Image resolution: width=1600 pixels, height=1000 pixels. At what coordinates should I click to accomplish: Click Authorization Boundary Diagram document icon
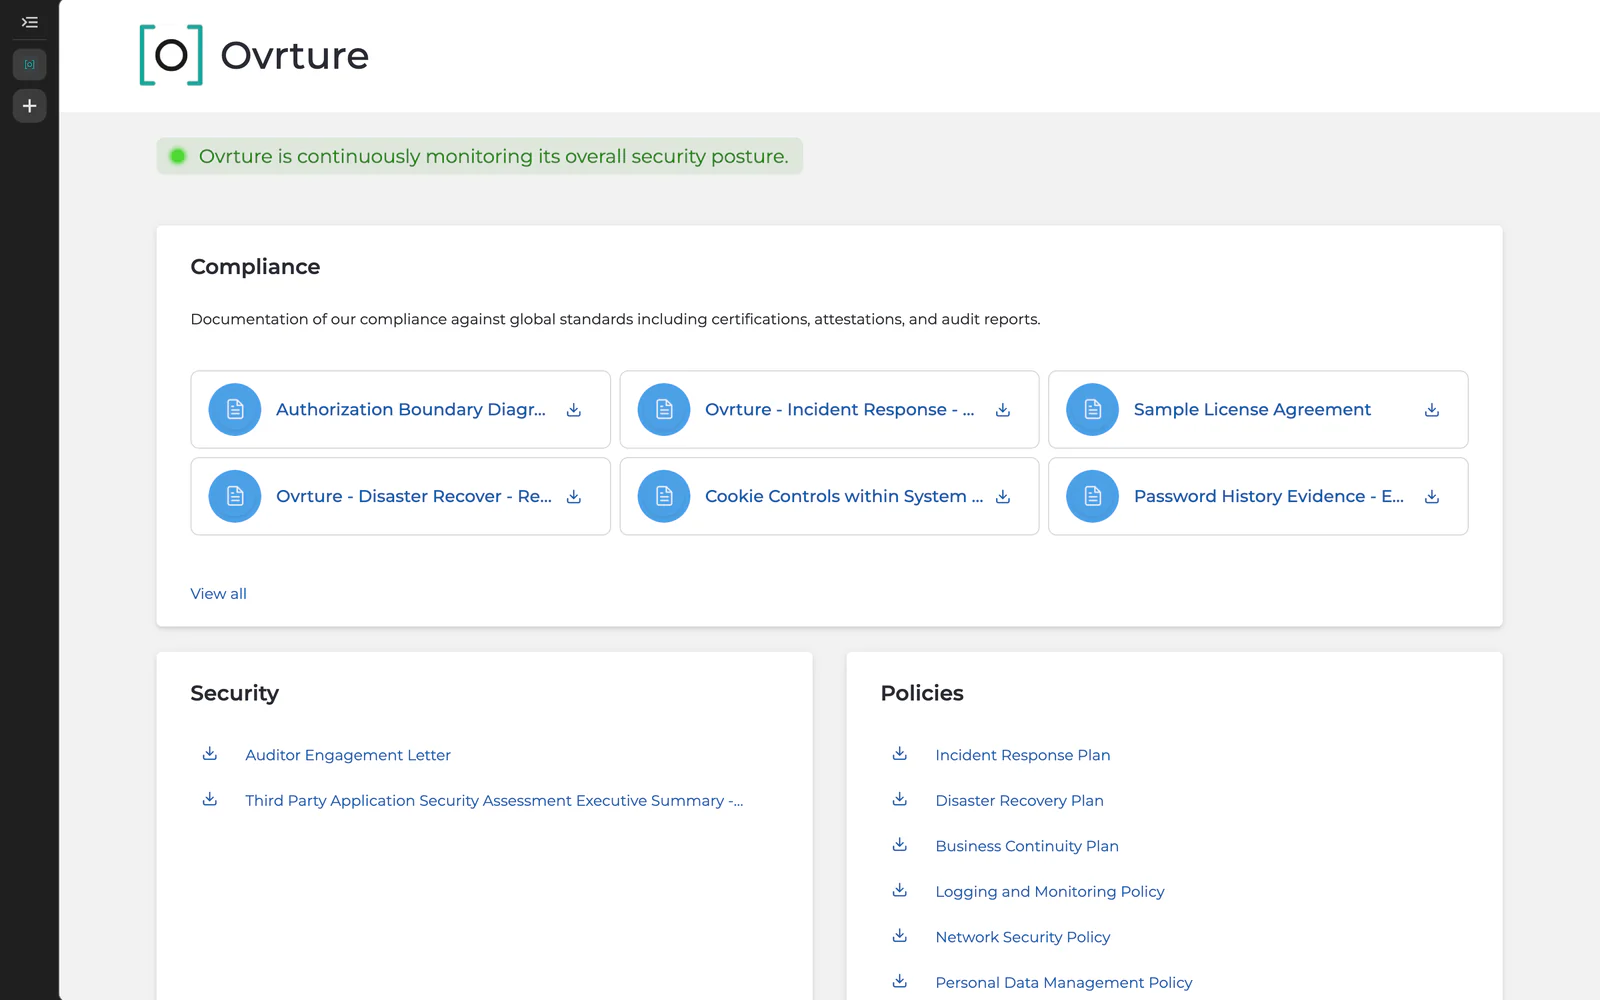click(235, 410)
